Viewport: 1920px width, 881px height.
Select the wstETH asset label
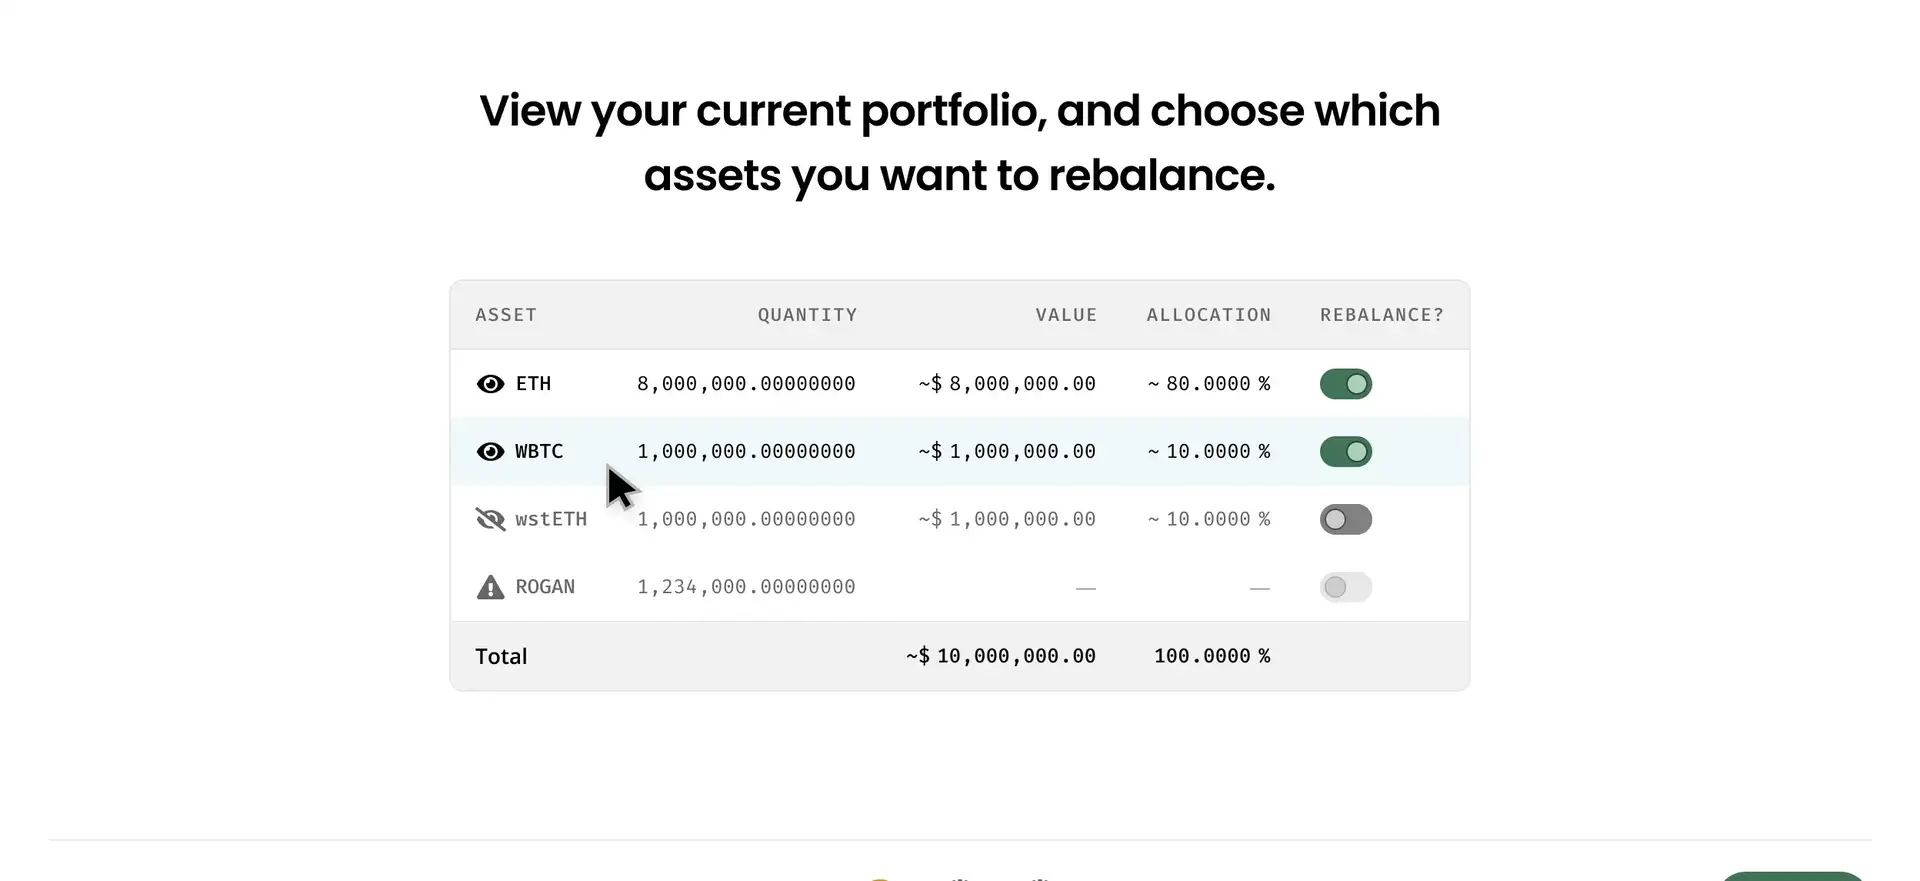pyautogui.click(x=551, y=519)
